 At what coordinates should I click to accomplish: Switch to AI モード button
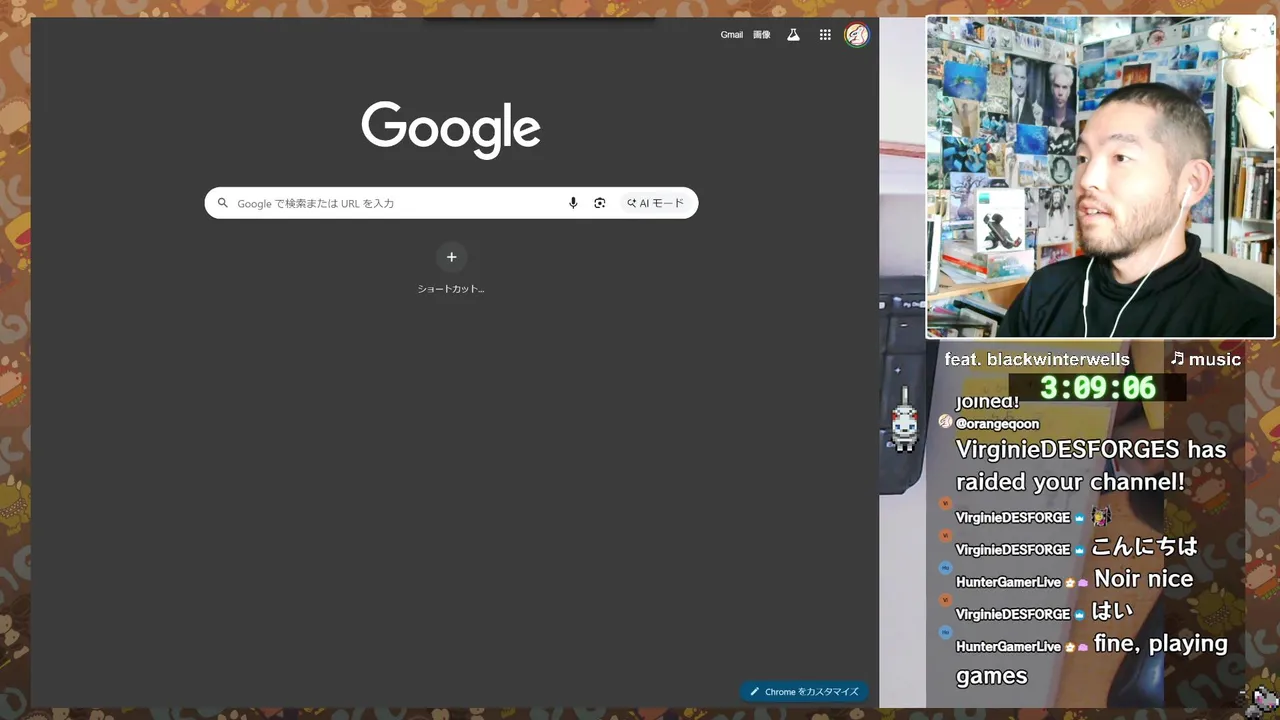coord(656,203)
